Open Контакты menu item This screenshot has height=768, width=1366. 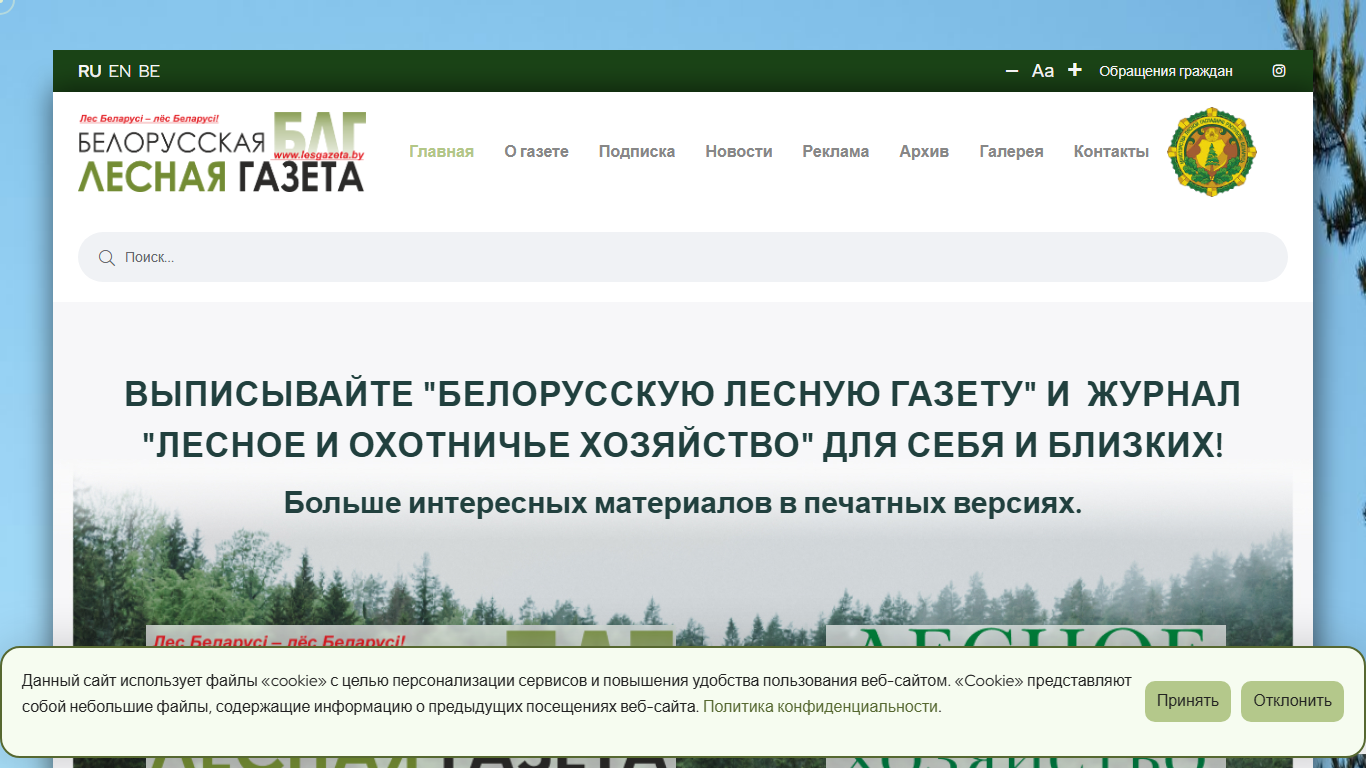point(1111,152)
